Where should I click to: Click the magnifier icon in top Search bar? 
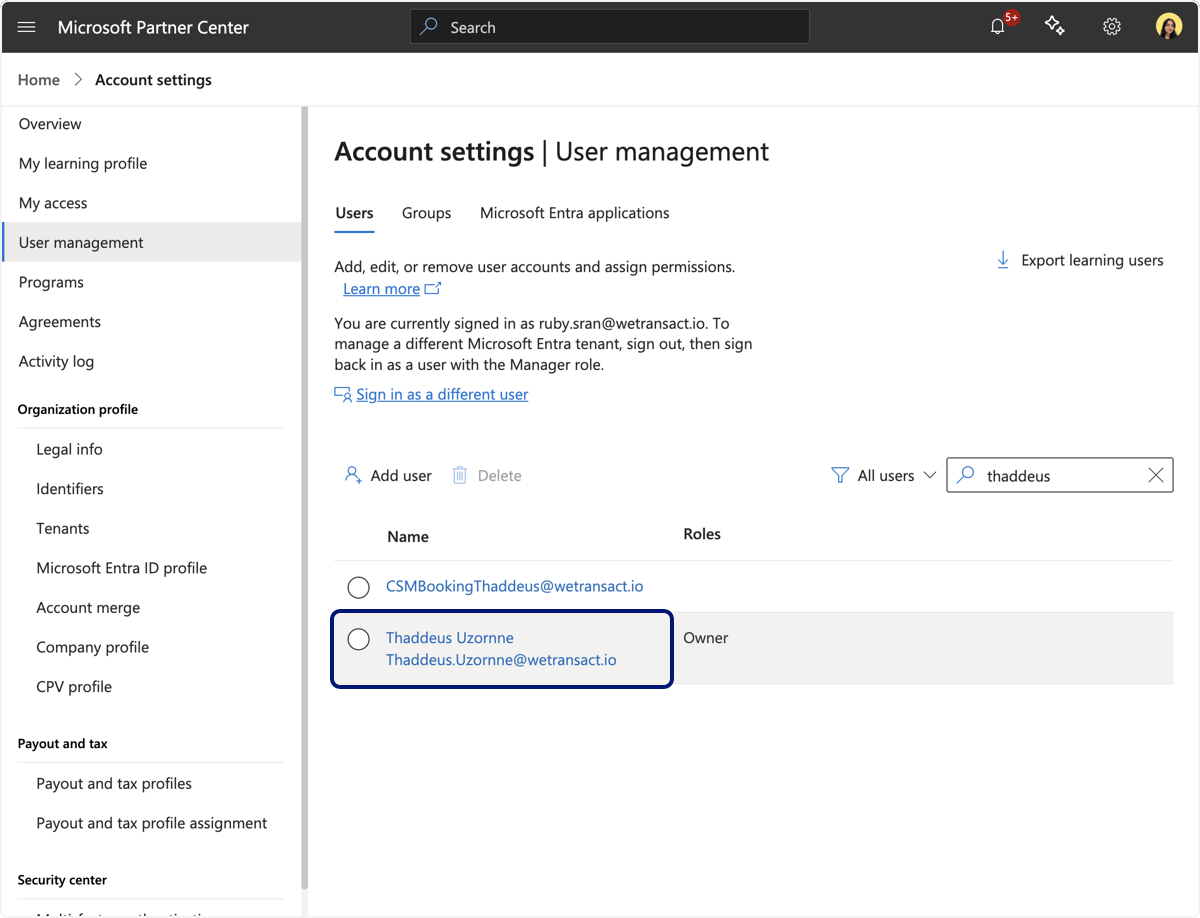429,27
